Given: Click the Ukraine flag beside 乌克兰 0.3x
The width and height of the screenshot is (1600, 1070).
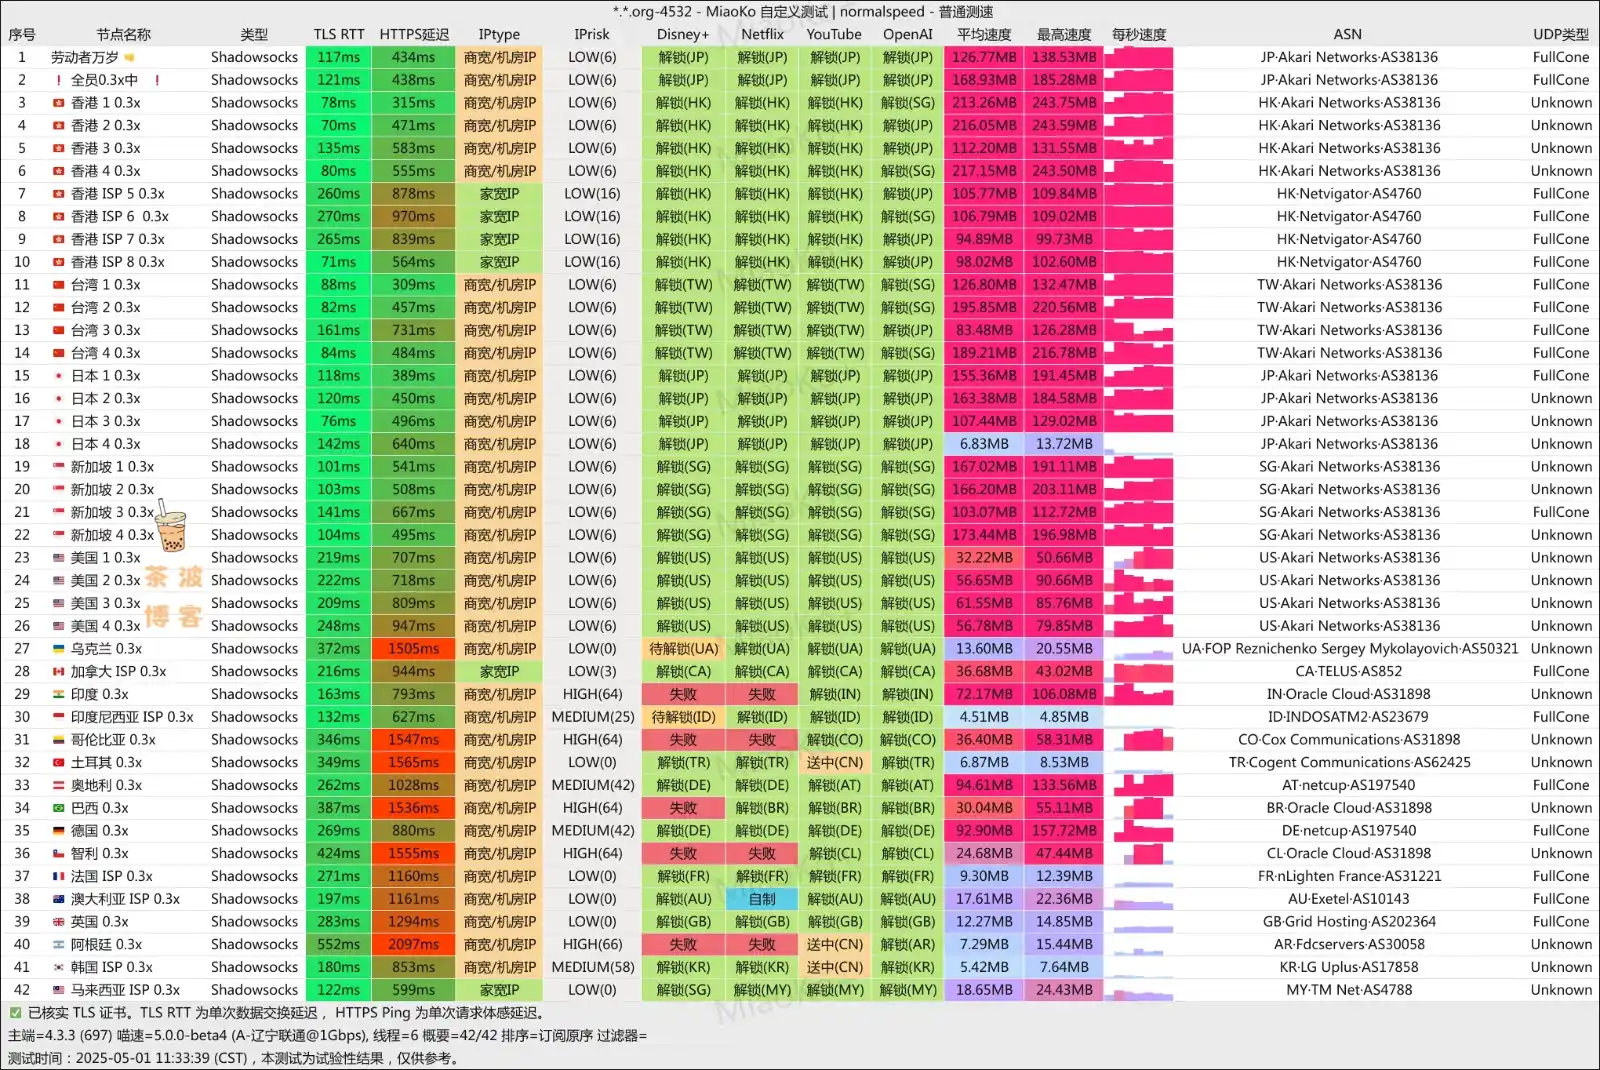Looking at the screenshot, I should (58, 649).
